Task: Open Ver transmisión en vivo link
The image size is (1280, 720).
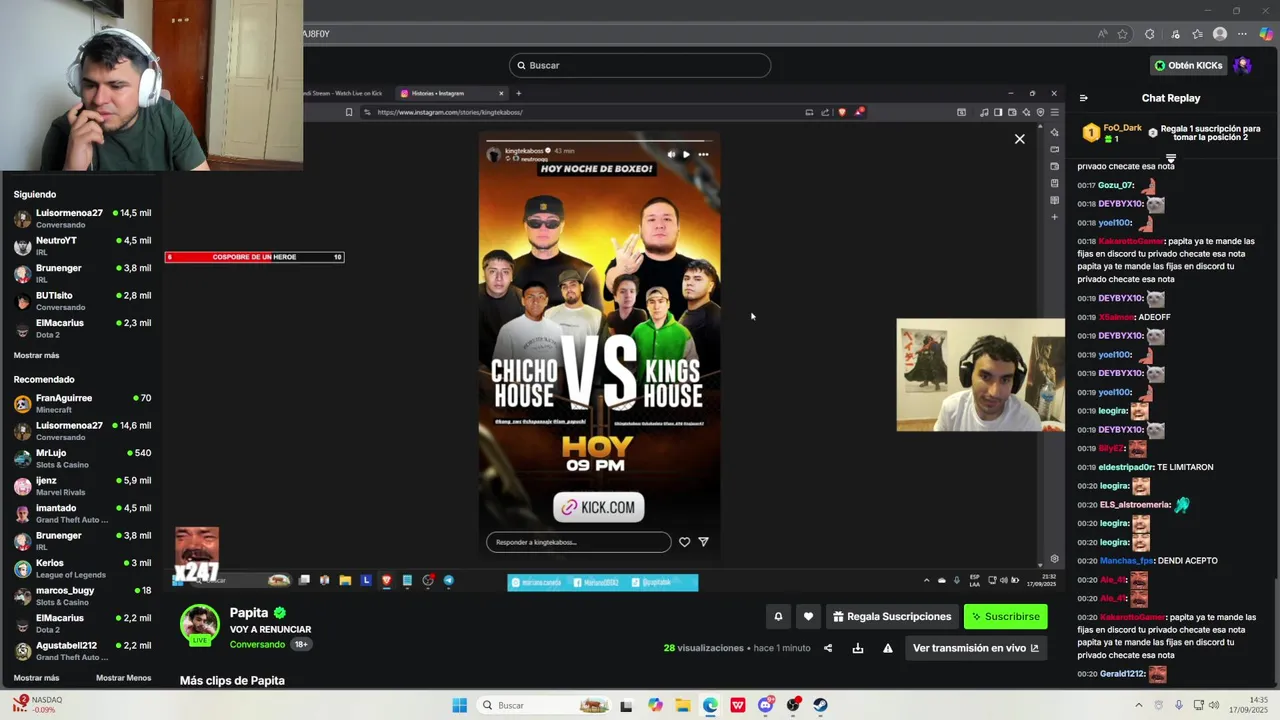Action: click(975, 648)
